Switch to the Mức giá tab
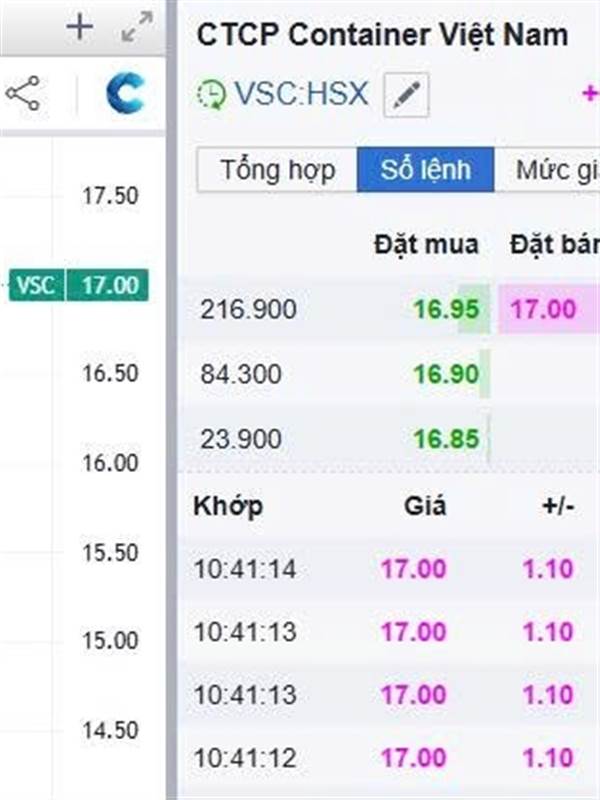 tap(547, 170)
